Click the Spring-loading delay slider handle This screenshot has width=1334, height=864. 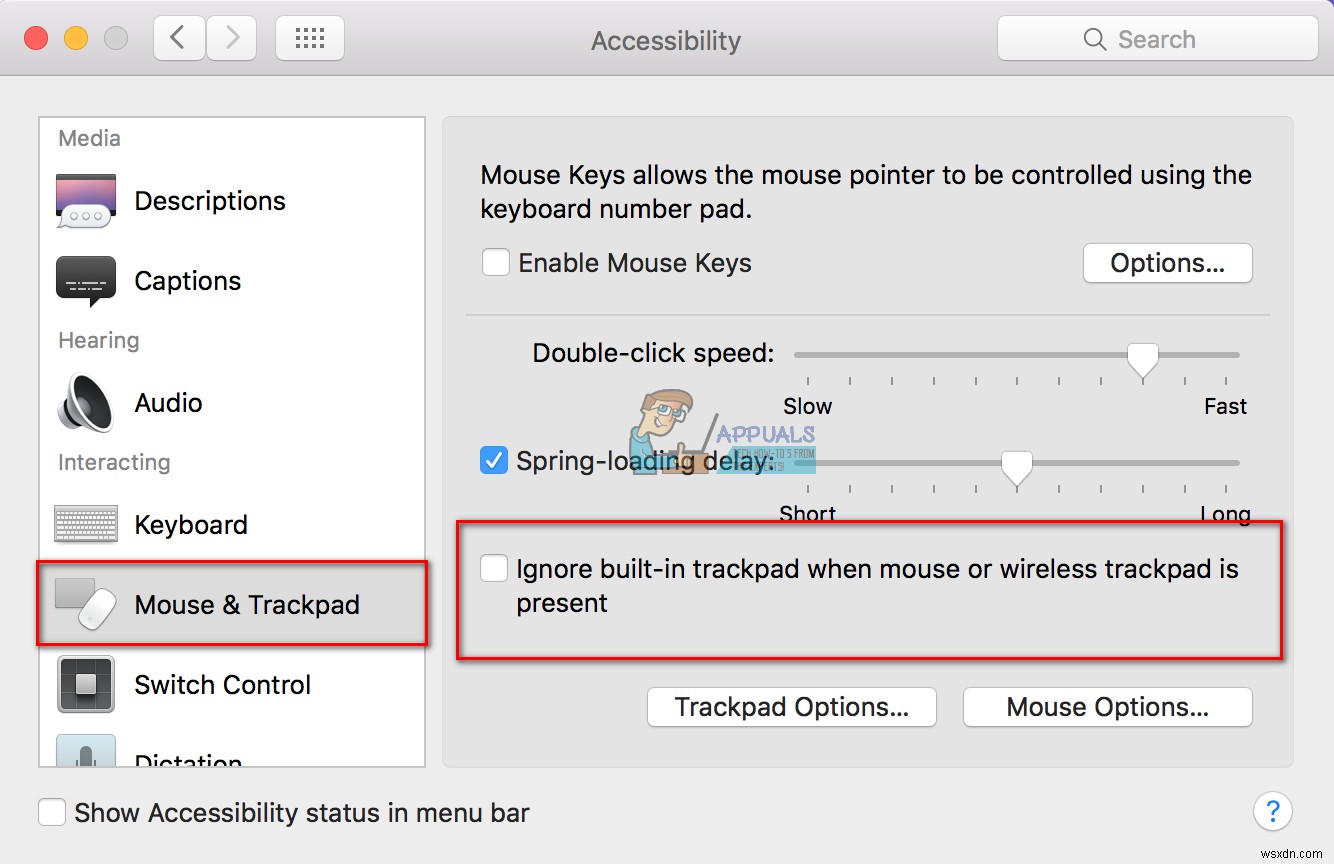click(1016, 465)
